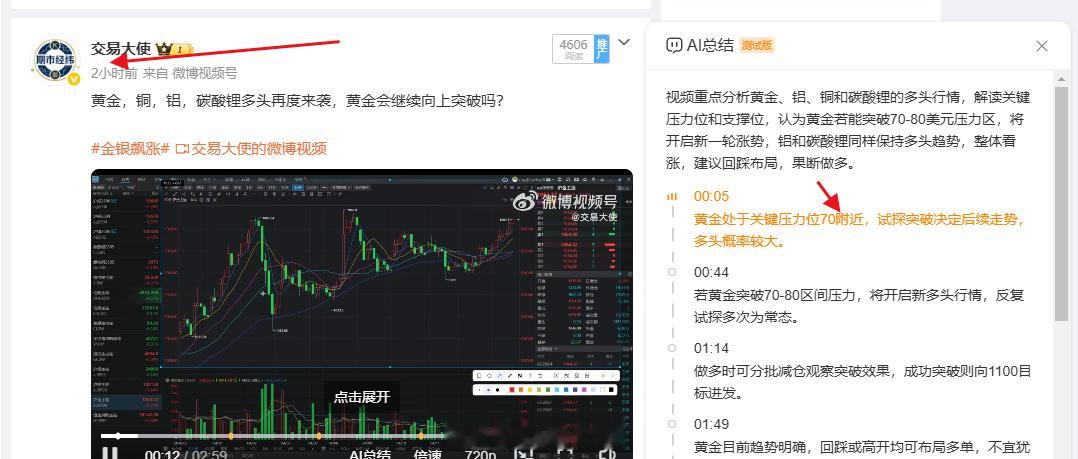The image size is (1078, 459).
Task: Jump to the 00:44 summary timestamp
Action: [711, 273]
